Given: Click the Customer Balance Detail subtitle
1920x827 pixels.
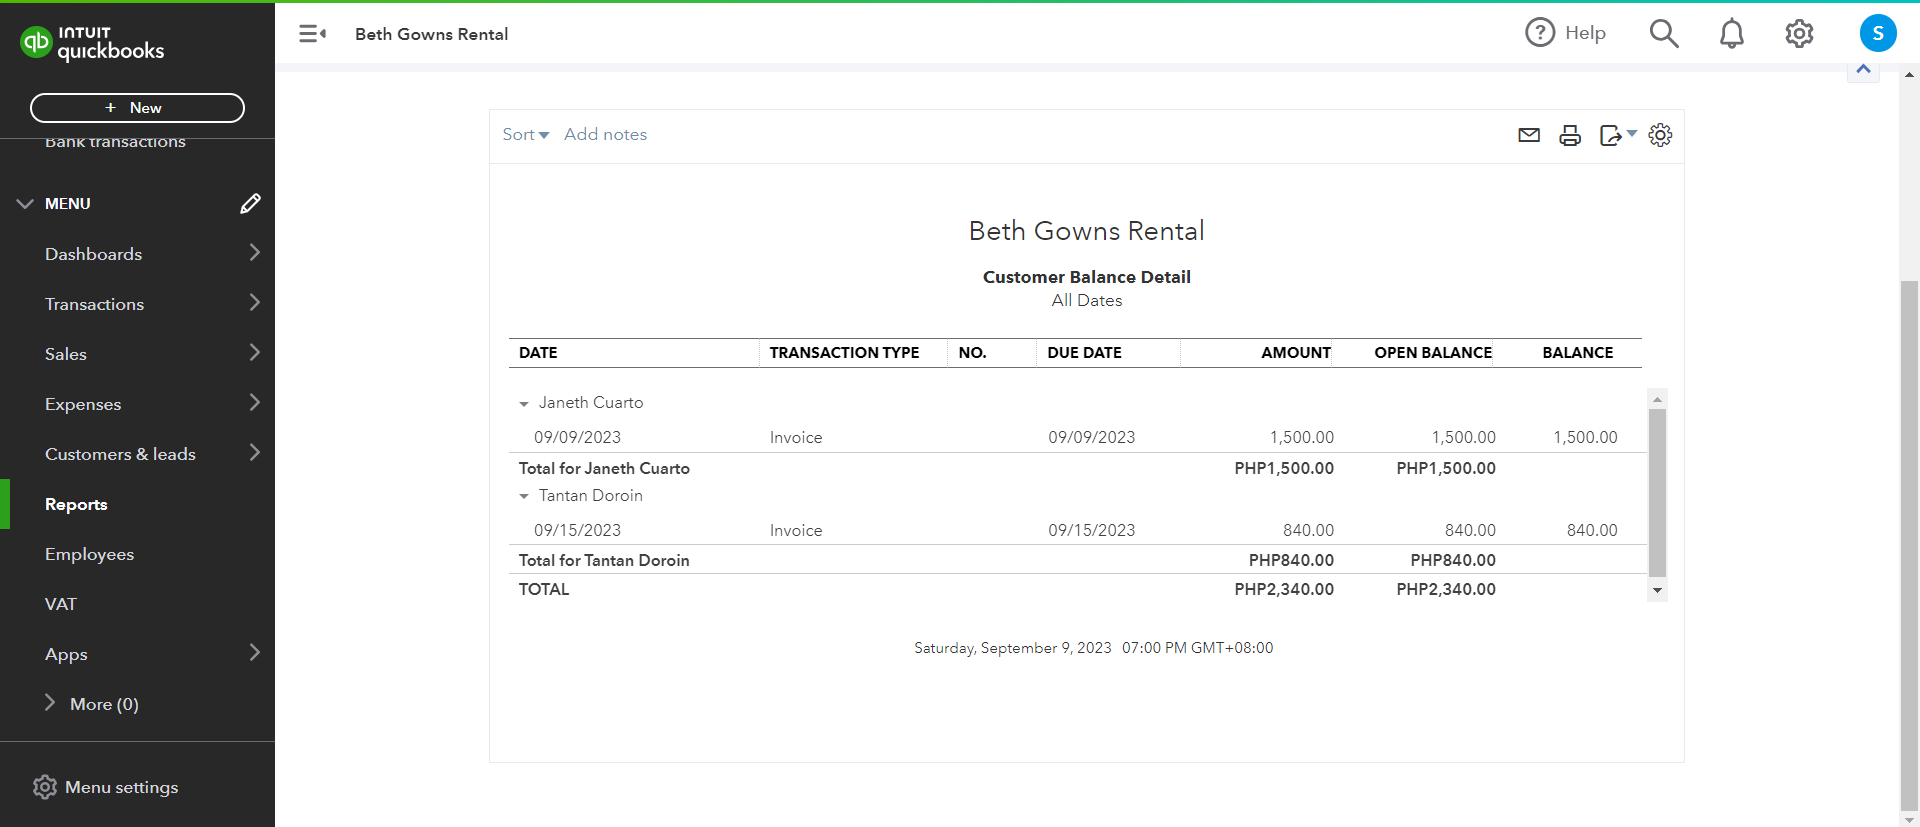Looking at the screenshot, I should pos(1086,277).
